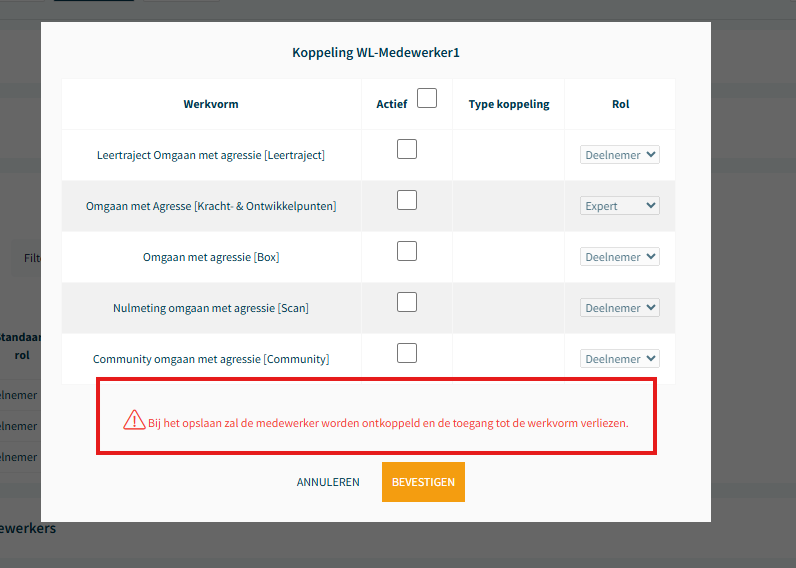Confirm with the orange Bevestigen button
Image resolution: width=796 pixels, height=568 pixels.
(x=423, y=482)
